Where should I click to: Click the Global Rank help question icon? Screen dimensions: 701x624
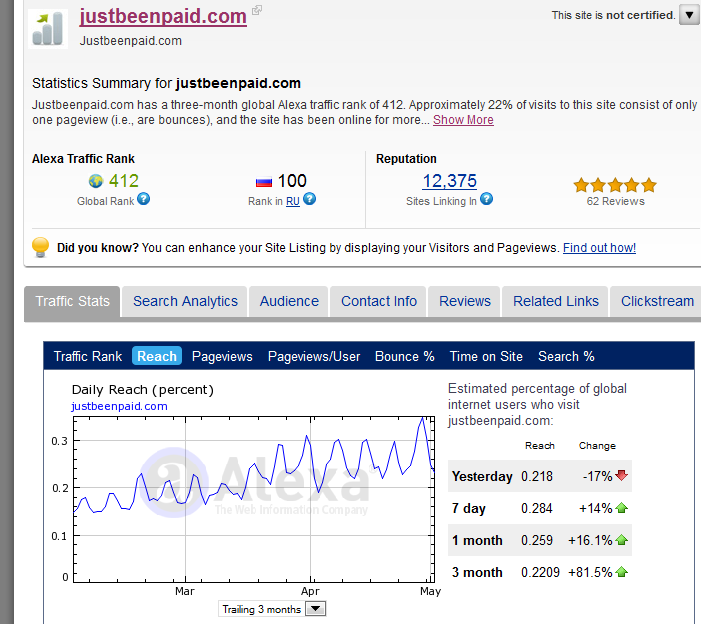pyautogui.click(x=144, y=200)
